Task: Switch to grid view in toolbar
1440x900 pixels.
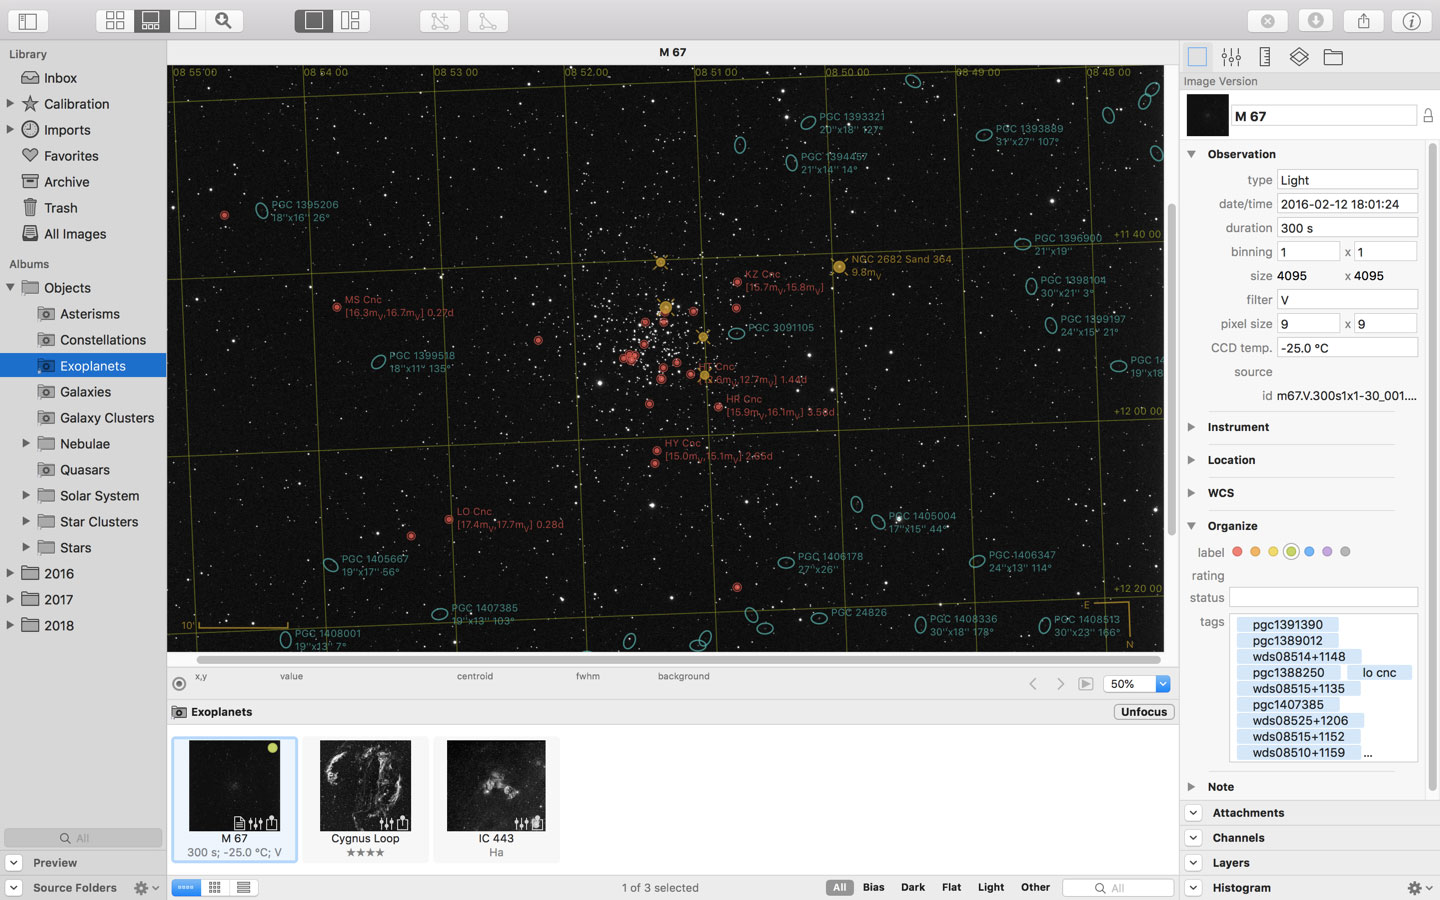Action: click(115, 21)
